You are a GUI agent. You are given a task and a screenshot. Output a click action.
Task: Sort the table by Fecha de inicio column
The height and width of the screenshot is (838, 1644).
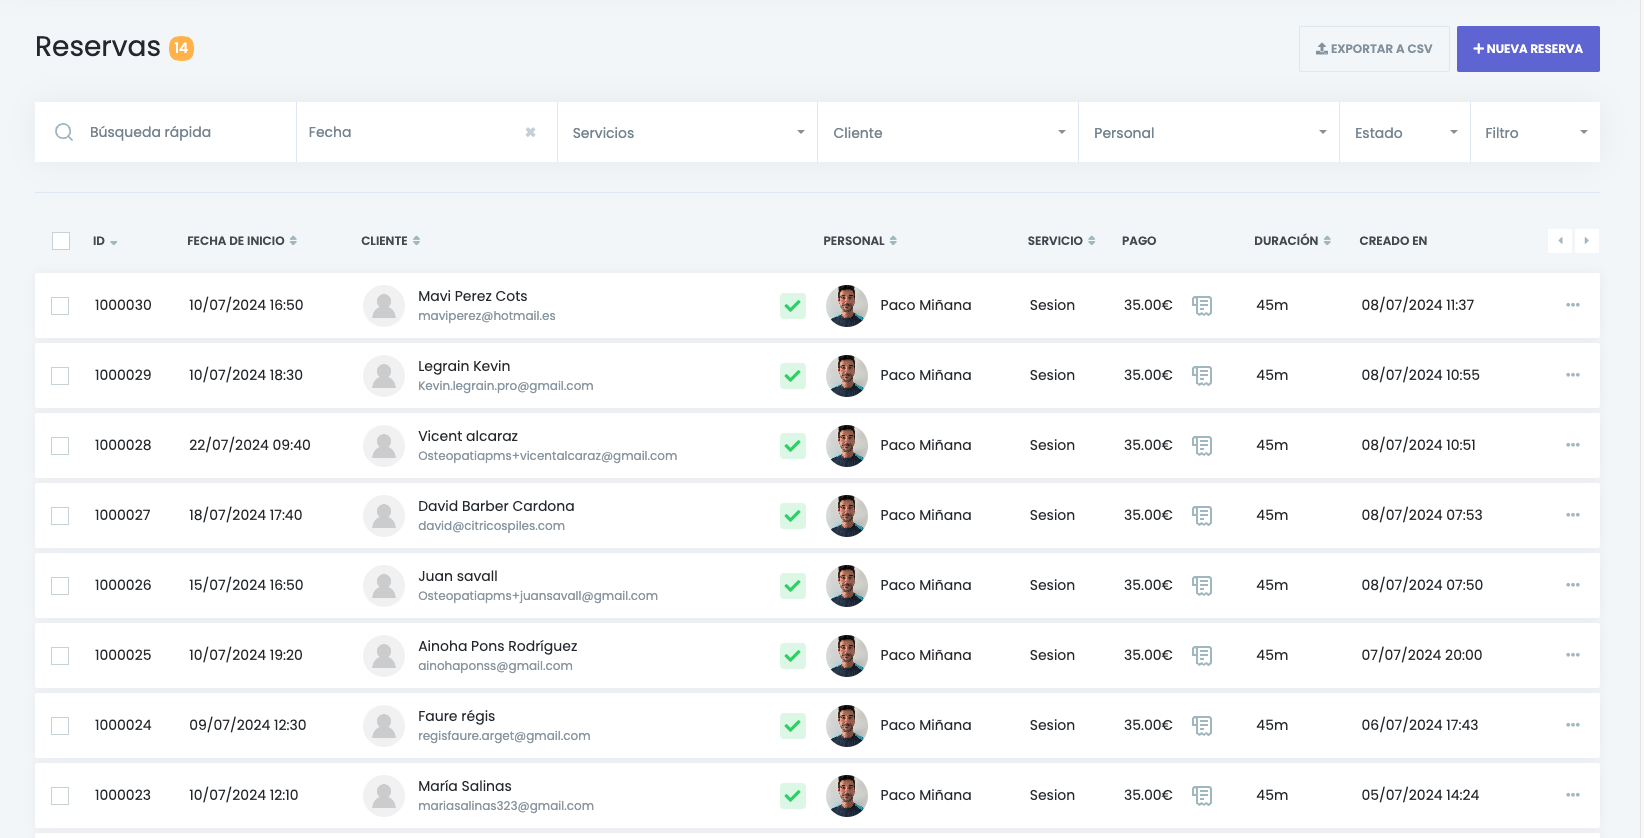pyautogui.click(x=241, y=241)
